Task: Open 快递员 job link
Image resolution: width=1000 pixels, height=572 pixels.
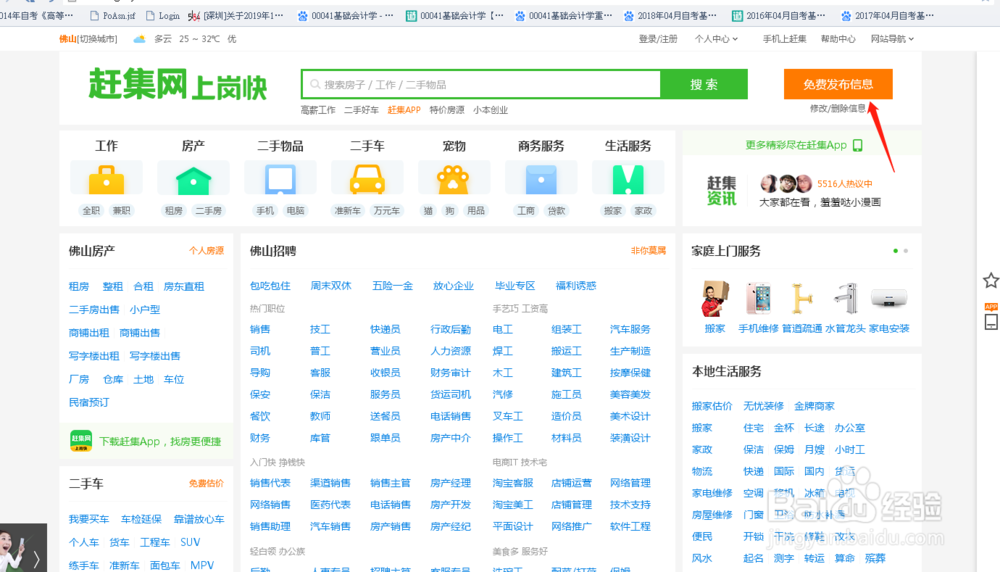Action: 385,329
